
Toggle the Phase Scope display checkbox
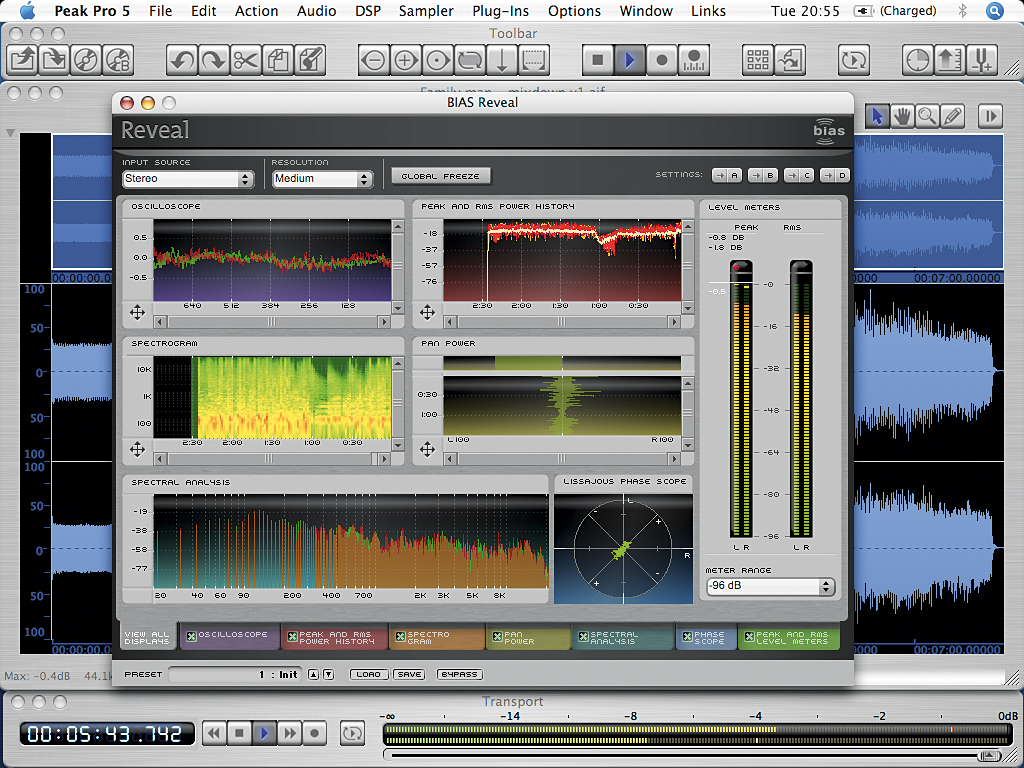click(687, 636)
